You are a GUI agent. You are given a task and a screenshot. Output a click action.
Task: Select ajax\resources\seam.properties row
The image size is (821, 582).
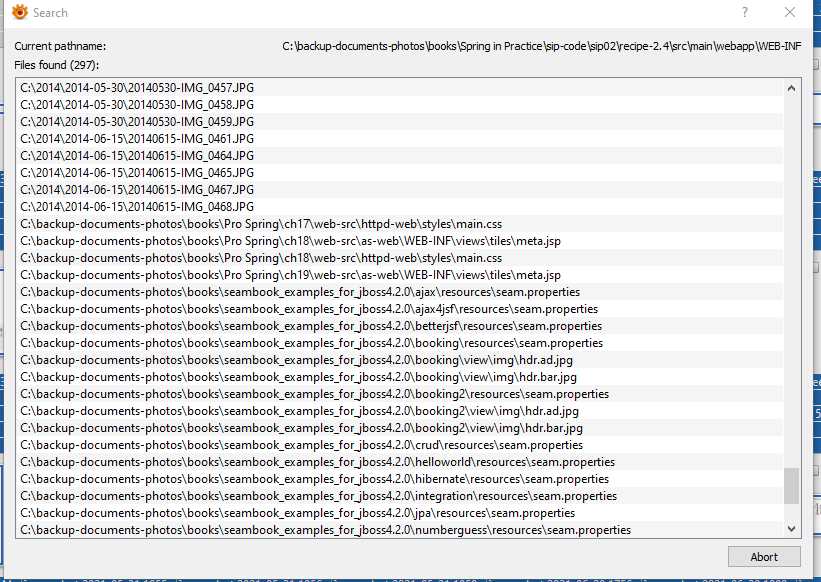coord(401,292)
